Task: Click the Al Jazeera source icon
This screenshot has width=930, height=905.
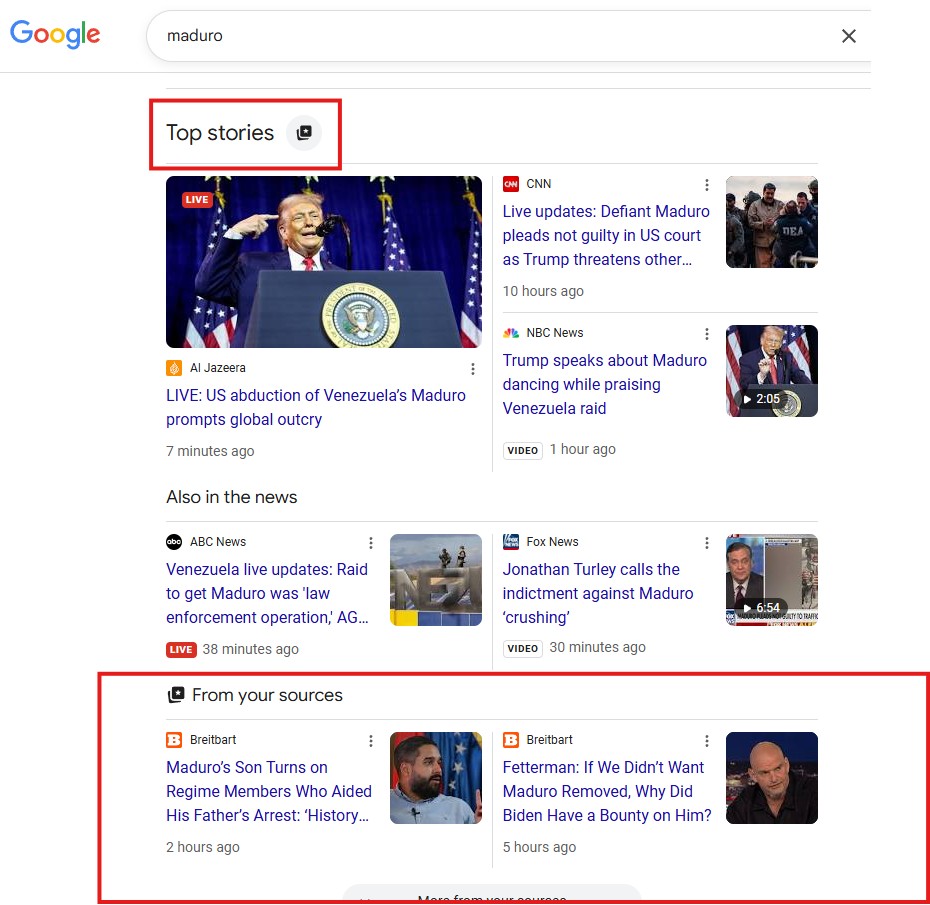Action: [175, 367]
